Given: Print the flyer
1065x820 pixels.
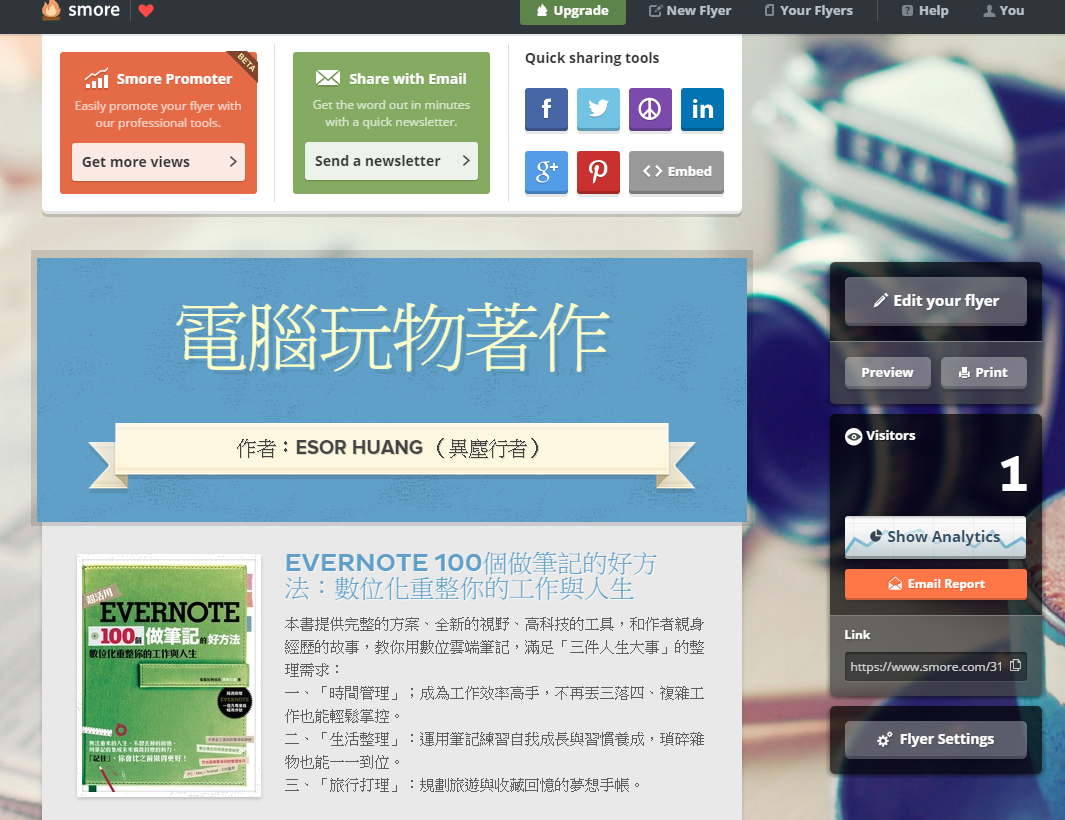Looking at the screenshot, I should pyautogui.click(x=983, y=372).
